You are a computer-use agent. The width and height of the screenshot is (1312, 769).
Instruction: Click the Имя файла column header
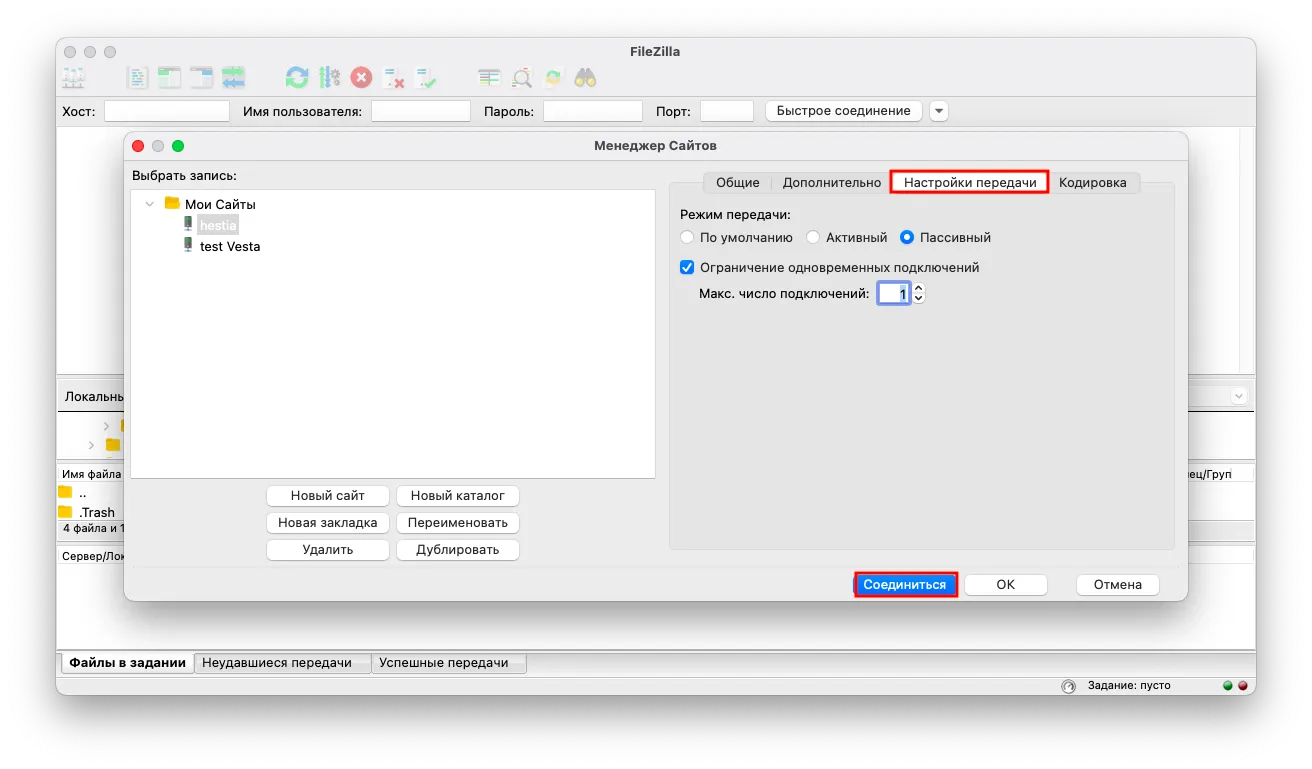point(91,474)
